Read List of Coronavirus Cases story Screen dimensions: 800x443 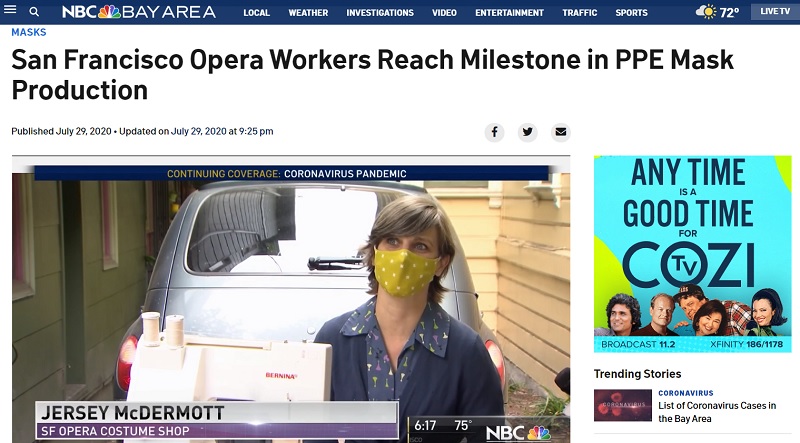(717, 412)
